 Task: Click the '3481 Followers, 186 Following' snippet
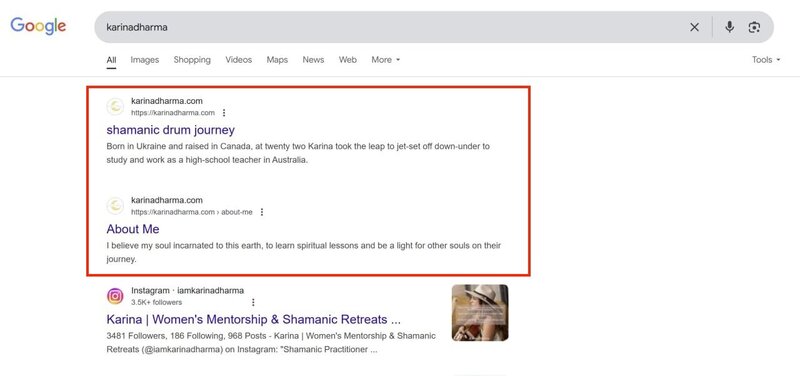click(x=271, y=343)
